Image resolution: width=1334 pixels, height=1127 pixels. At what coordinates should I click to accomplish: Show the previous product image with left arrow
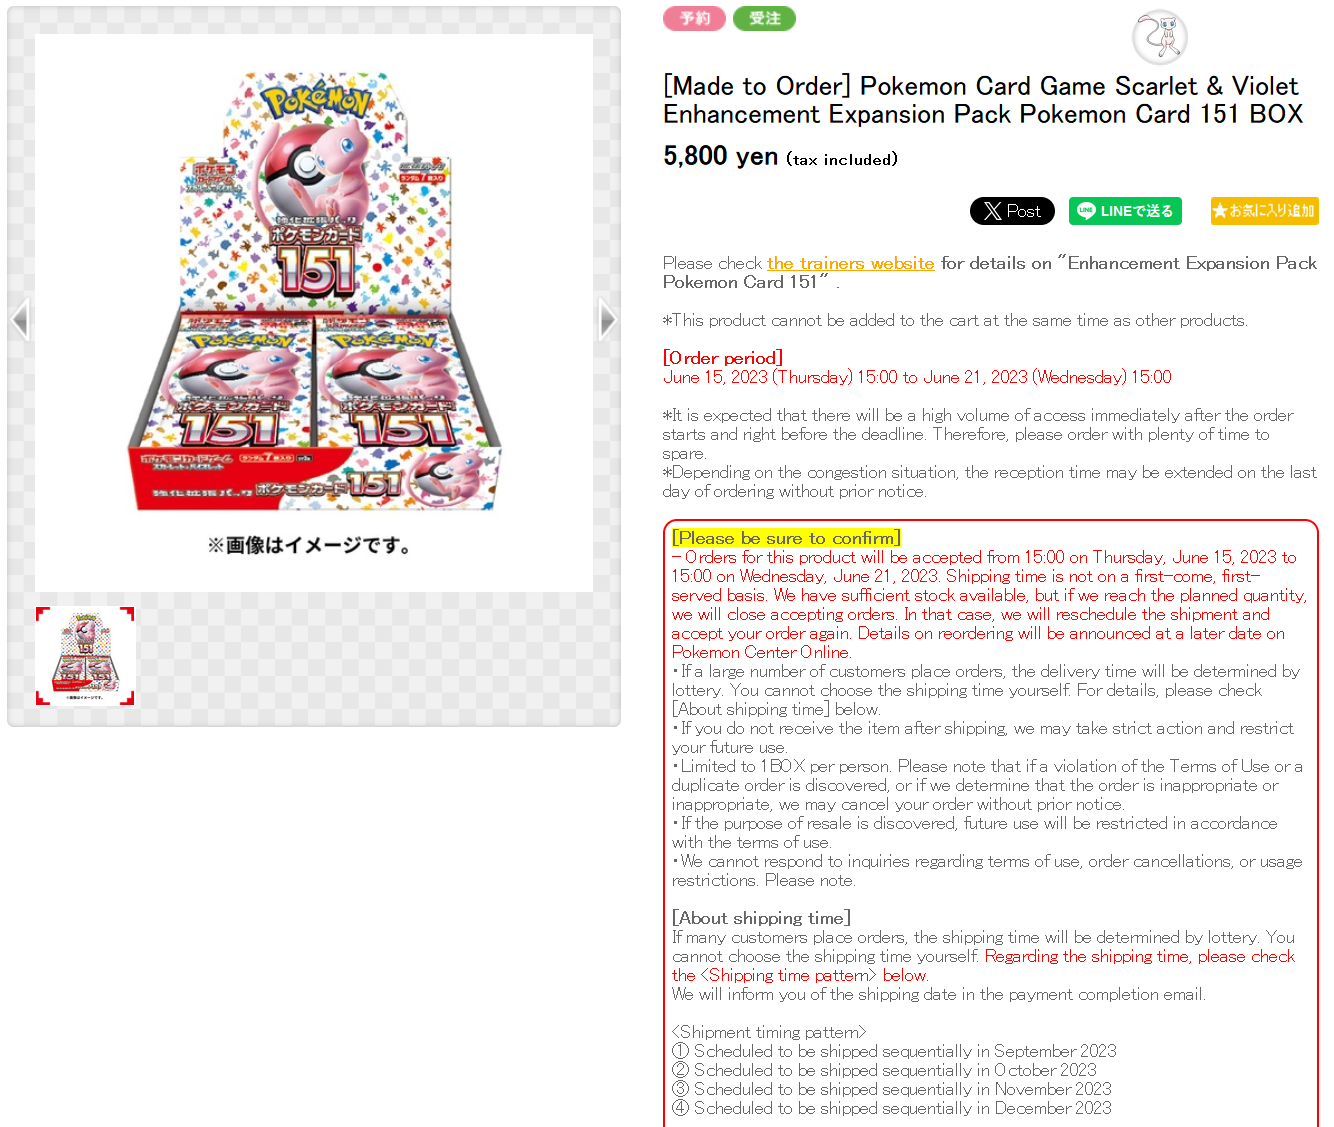(x=20, y=320)
